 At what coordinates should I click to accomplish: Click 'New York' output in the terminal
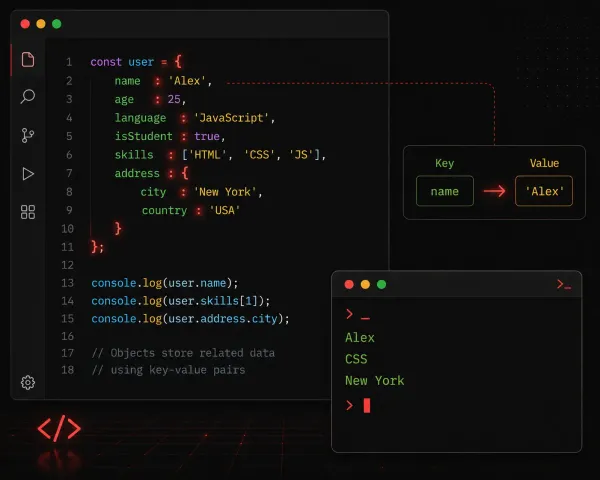point(375,380)
